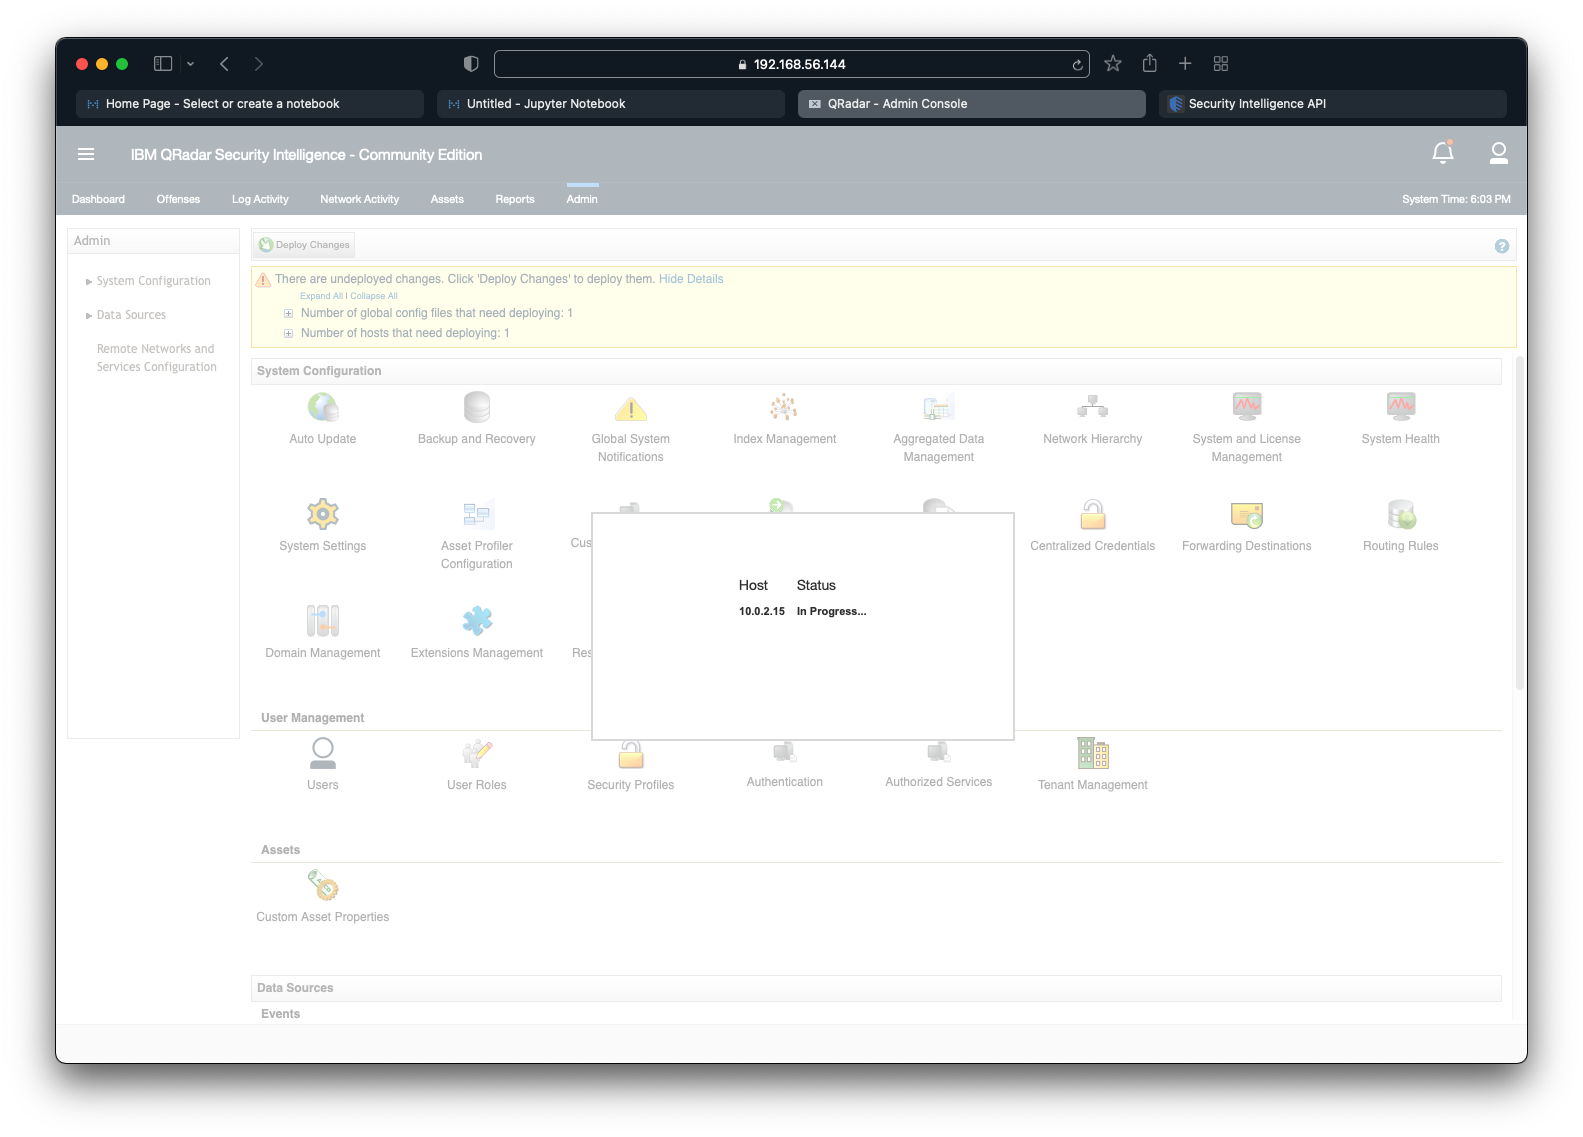Toggle the browser sidebar
1583x1137 pixels.
point(163,64)
